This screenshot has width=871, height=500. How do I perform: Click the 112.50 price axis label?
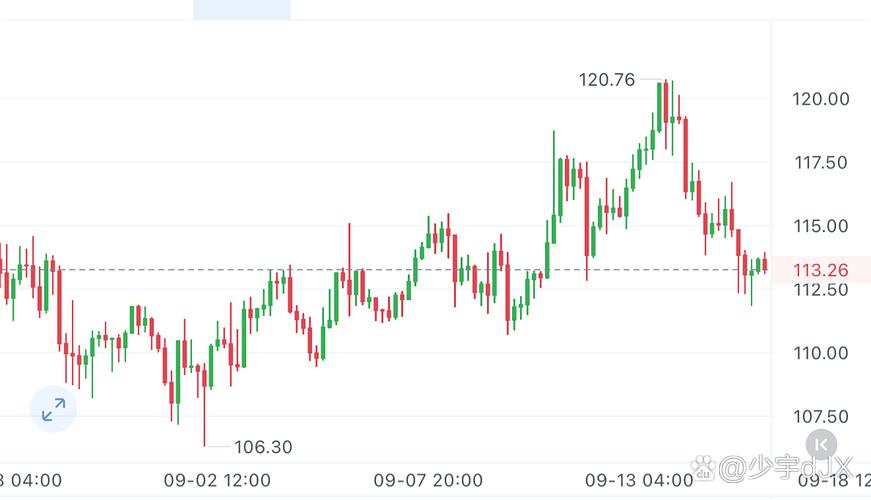pyautogui.click(x=820, y=290)
